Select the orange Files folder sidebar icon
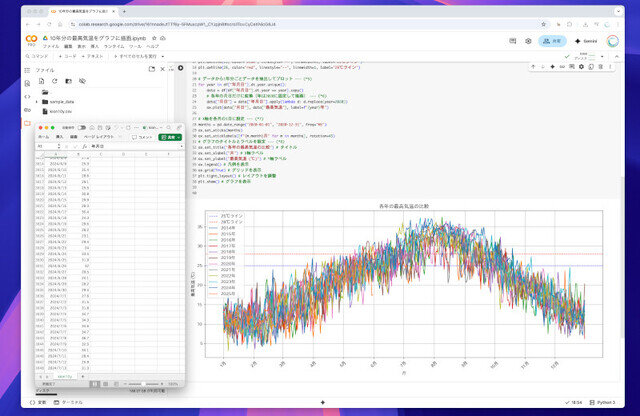 (27, 123)
